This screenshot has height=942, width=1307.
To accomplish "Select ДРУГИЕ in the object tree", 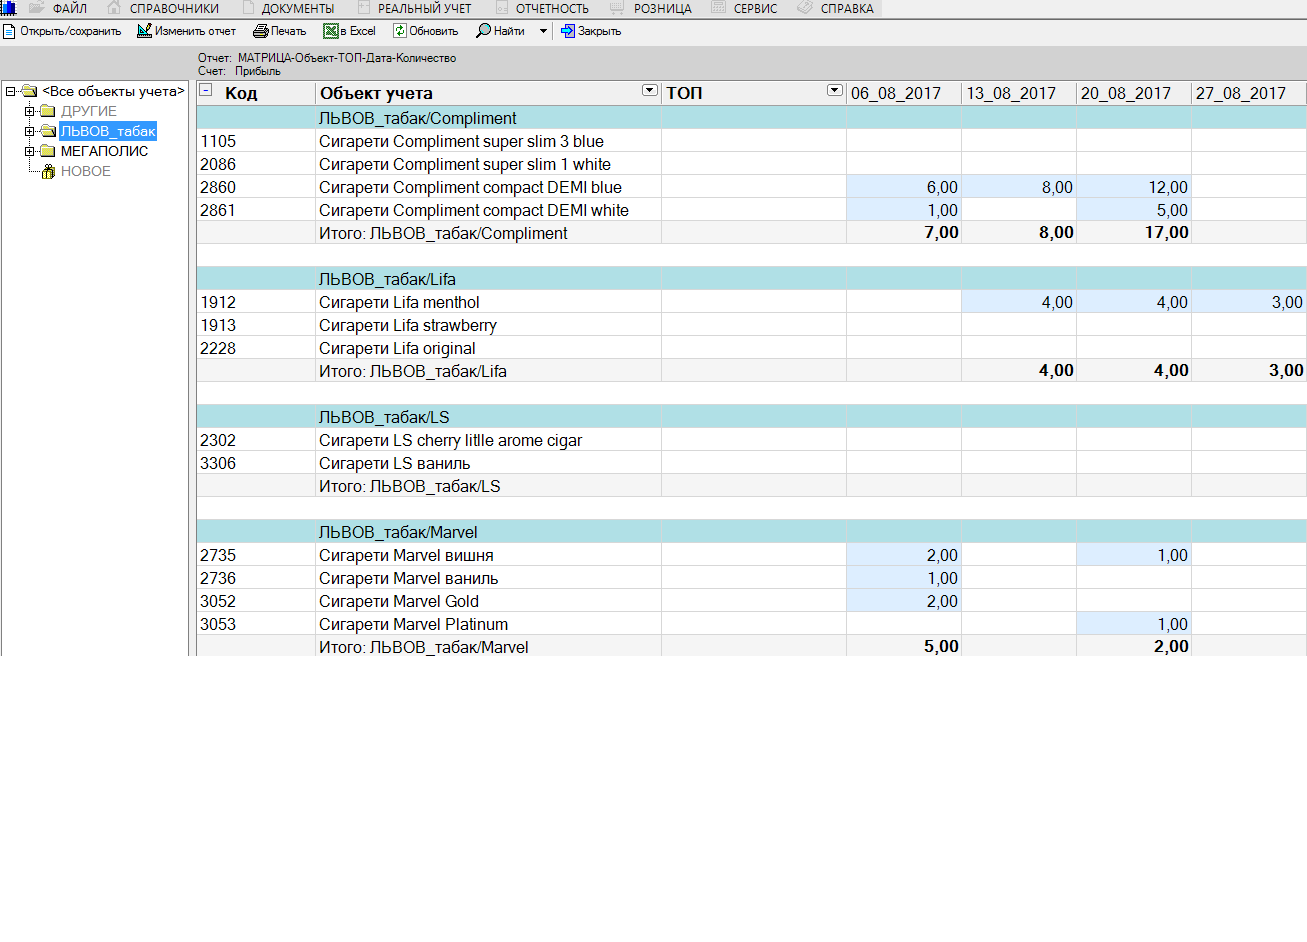I will (89, 111).
